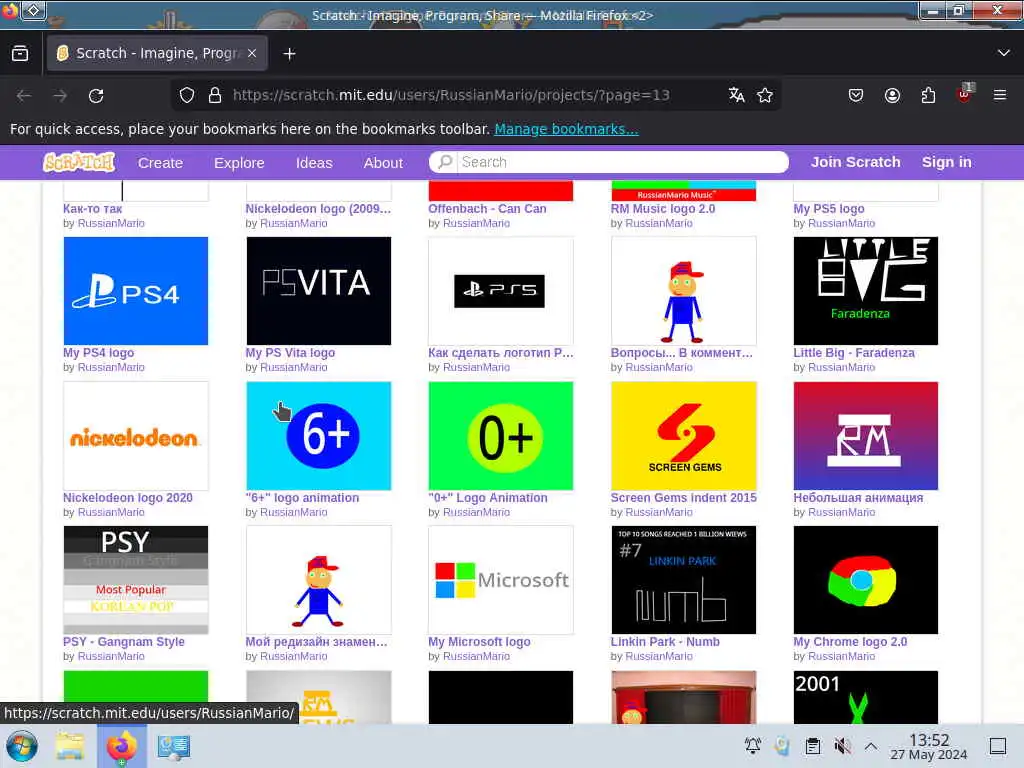Open the My PS Vita logo title link
The height and width of the screenshot is (768, 1024).
pyautogui.click(x=290, y=353)
